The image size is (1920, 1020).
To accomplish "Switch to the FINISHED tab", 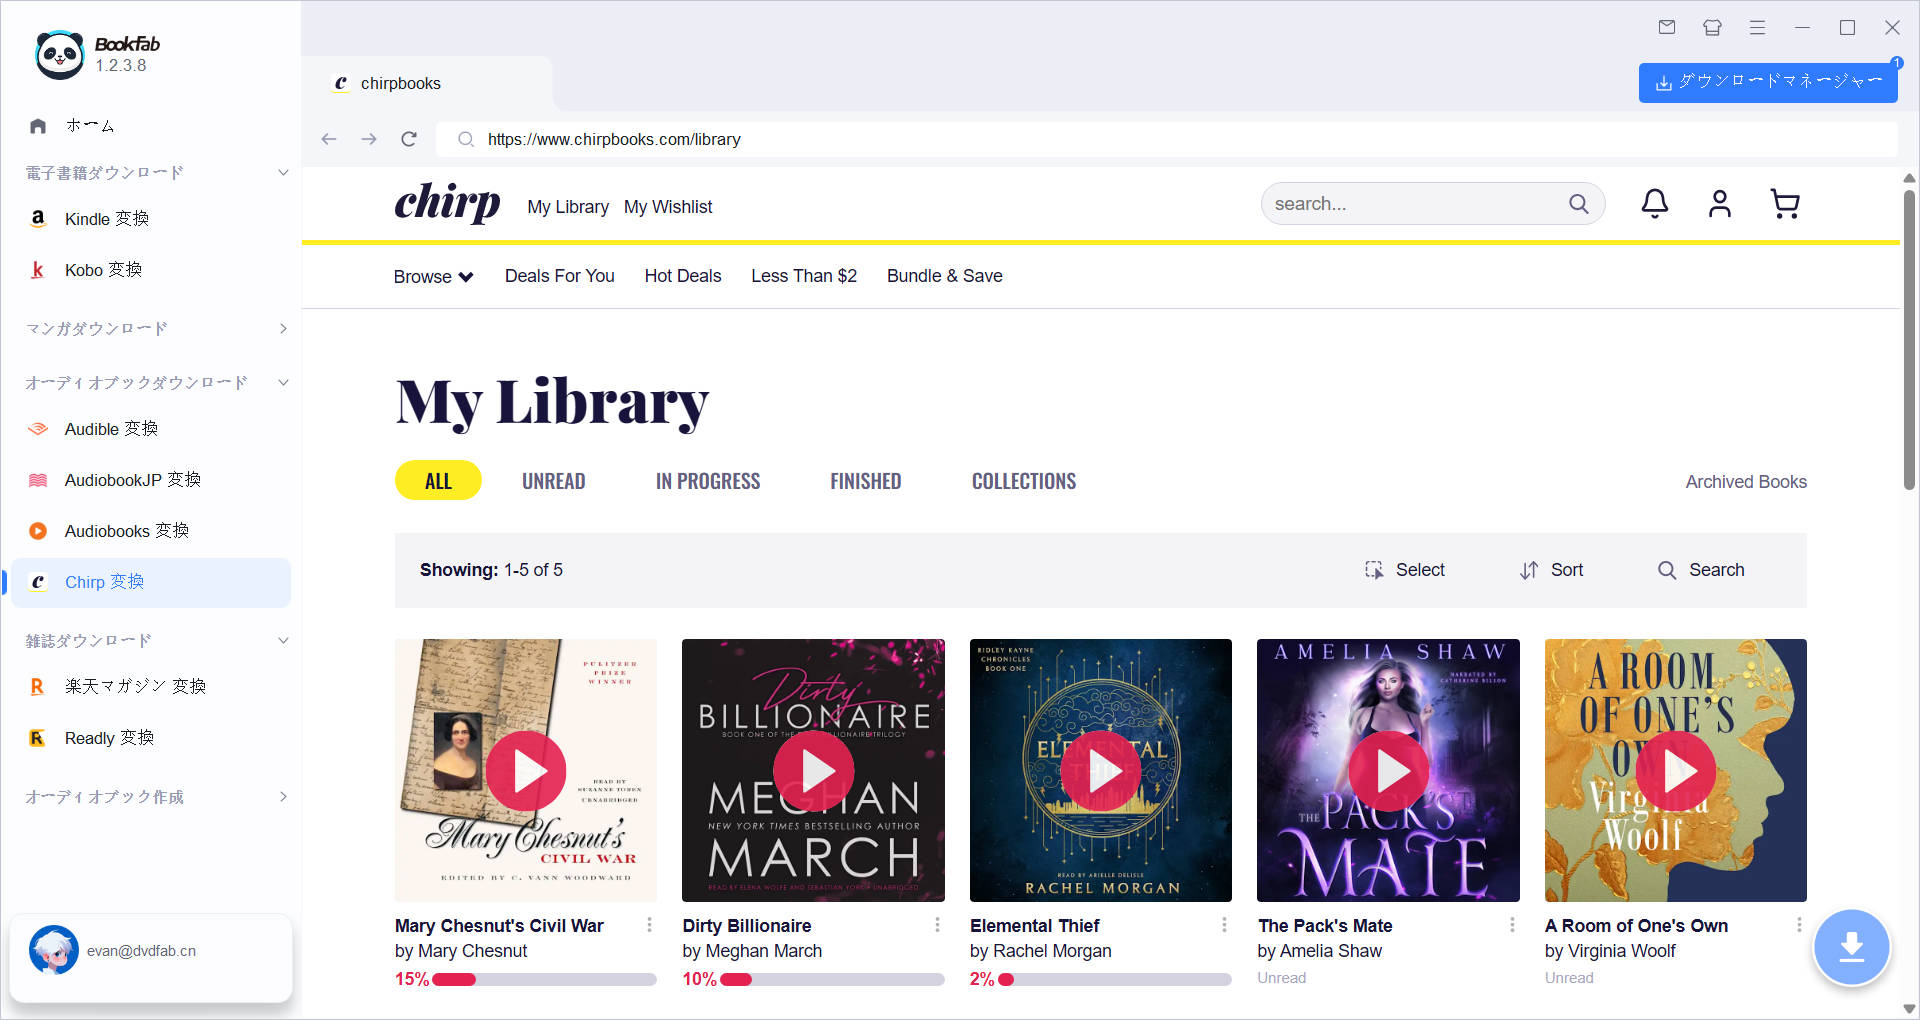I will pos(866,481).
